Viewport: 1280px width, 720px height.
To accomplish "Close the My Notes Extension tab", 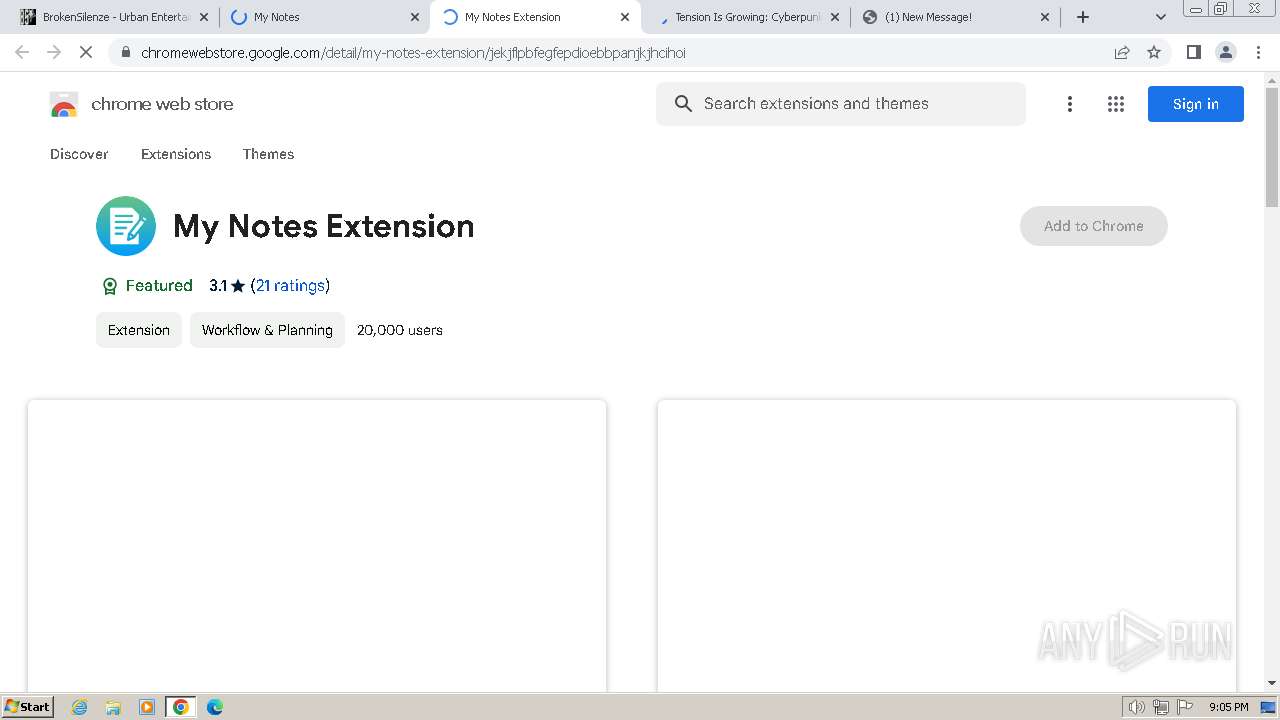I will [x=625, y=17].
